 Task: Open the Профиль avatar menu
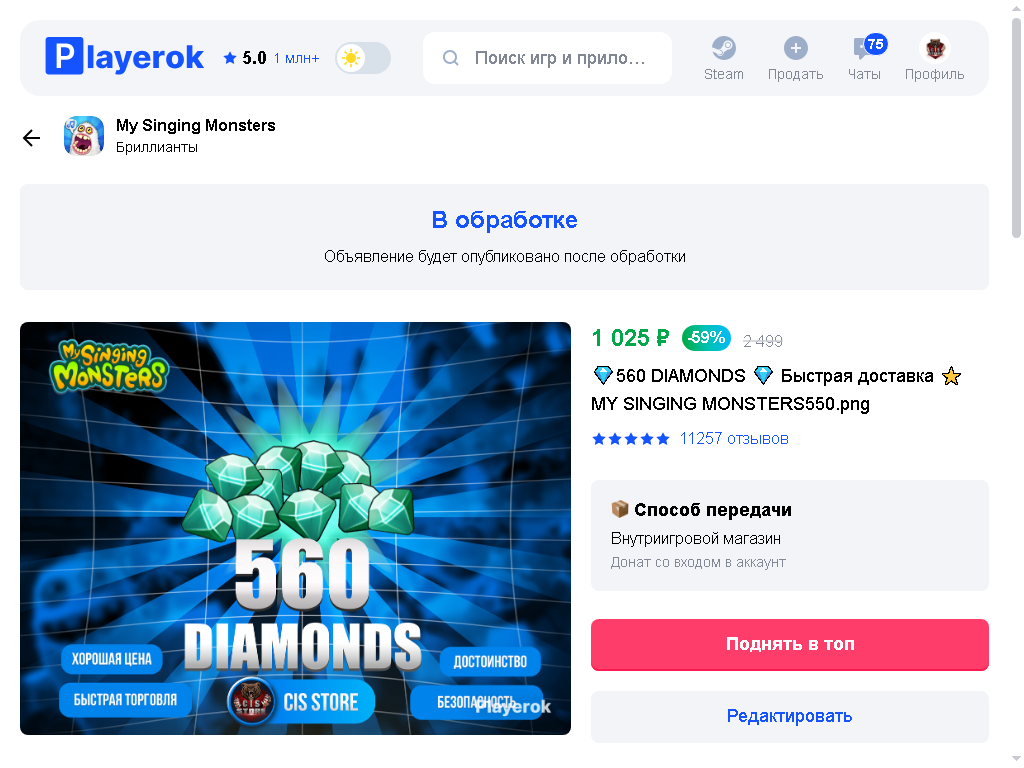pos(934,48)
